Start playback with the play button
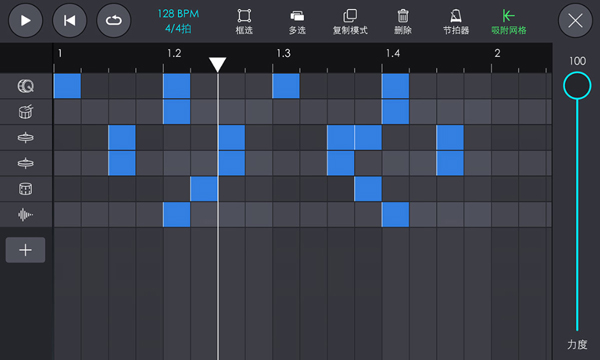 pos(25,20)
